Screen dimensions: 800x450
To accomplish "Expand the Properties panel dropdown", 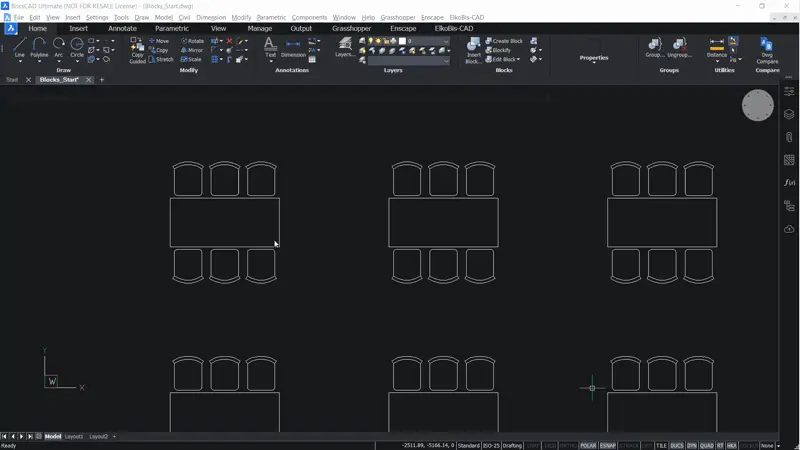I will 594,63.
